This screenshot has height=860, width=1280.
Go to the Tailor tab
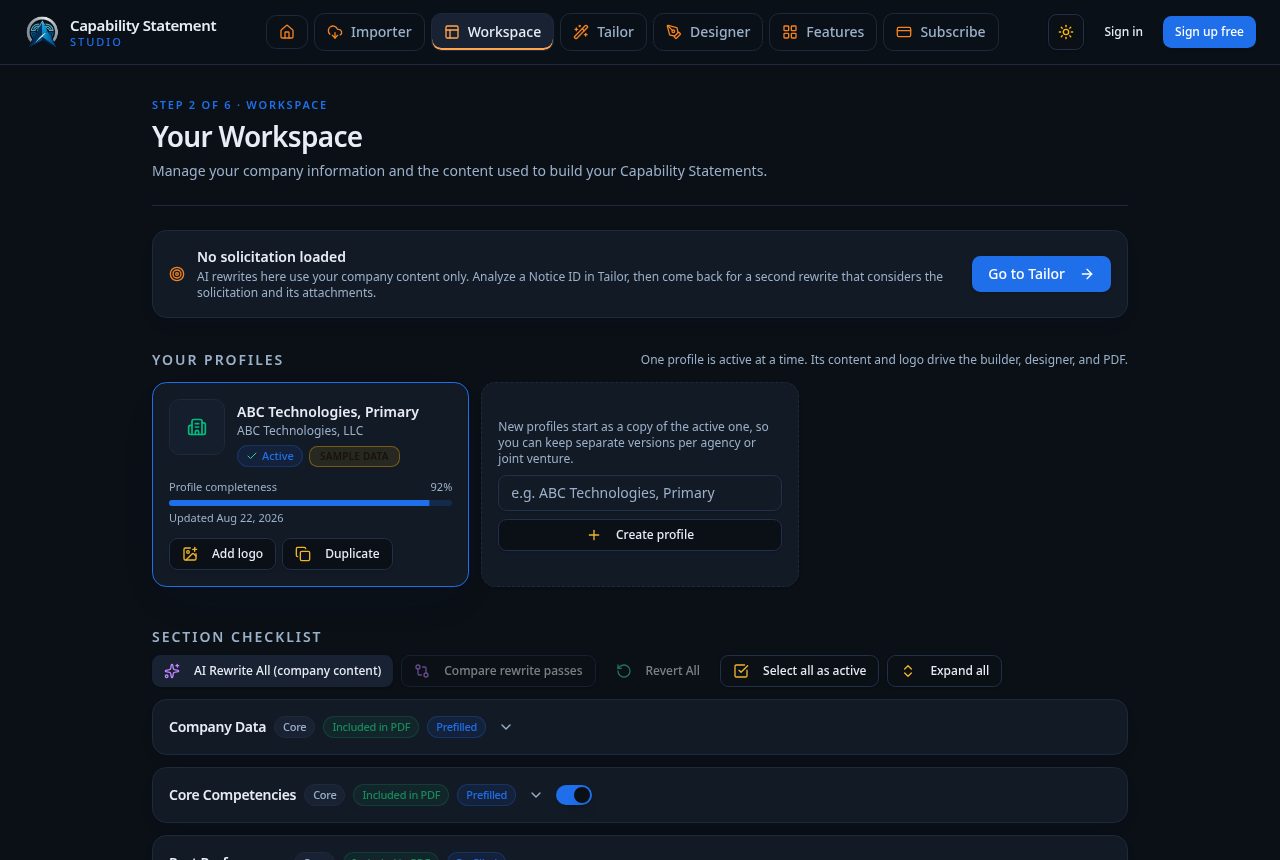tap(603, 32)
